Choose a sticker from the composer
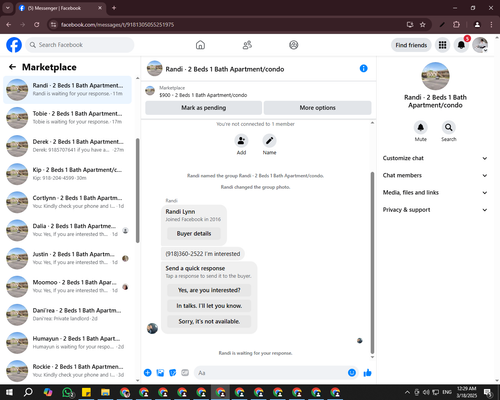The width and height of the screenshot is (500, 400). [x=173, y=373]
